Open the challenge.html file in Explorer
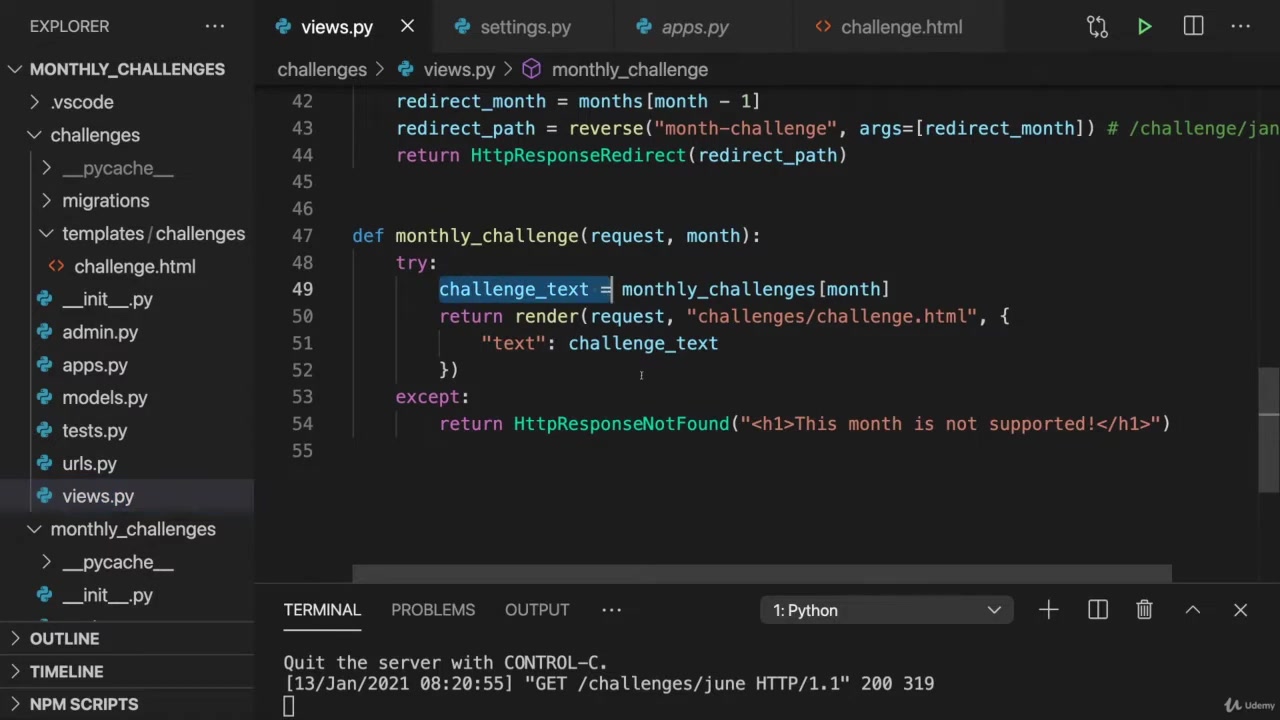Viewport: 1280px width, 720px height. click(134, 267)
